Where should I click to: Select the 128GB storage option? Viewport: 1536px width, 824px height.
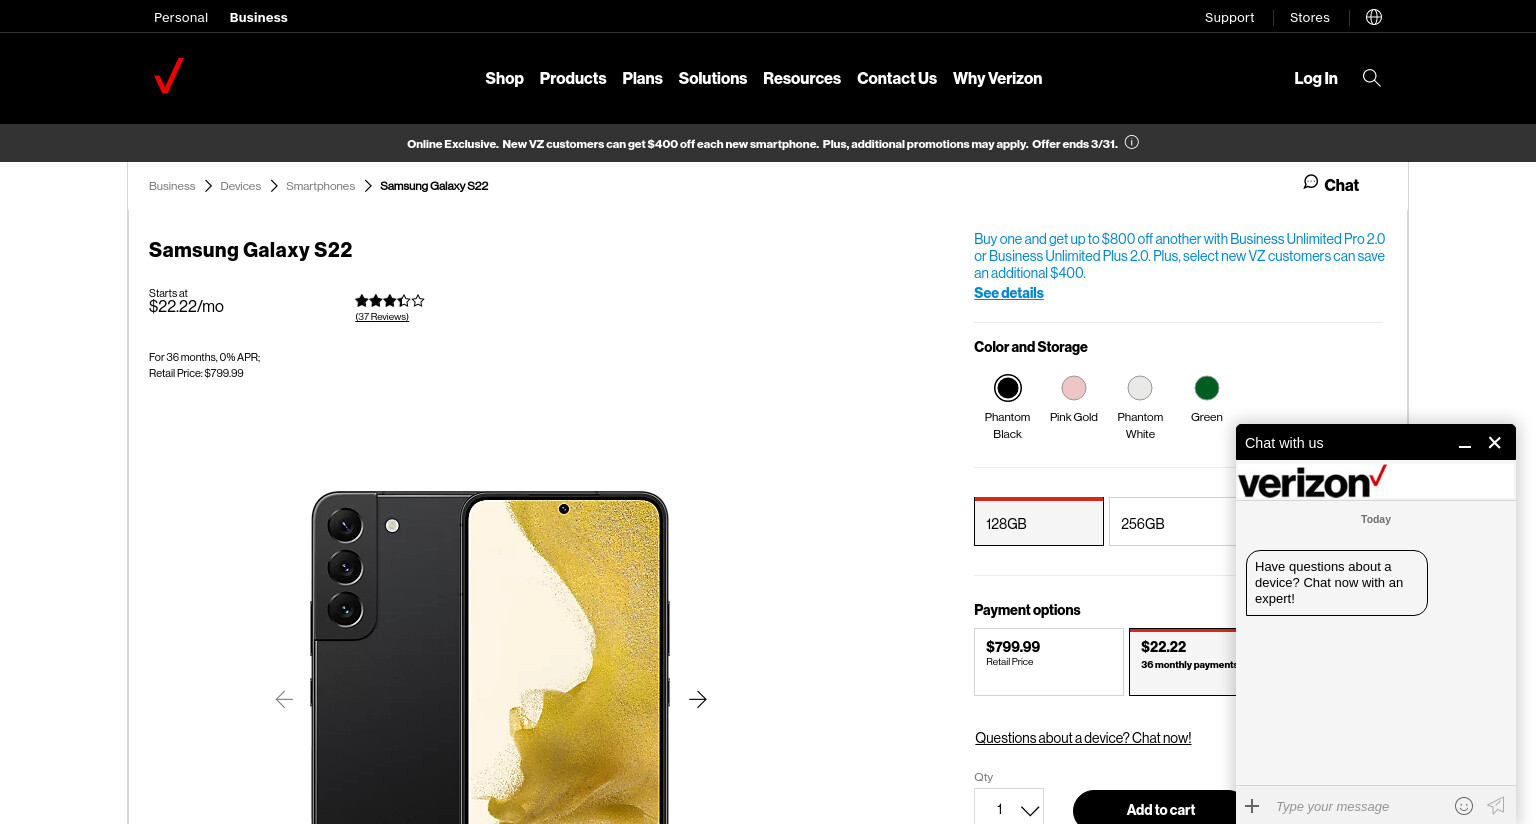click(x=1039, y=522)
